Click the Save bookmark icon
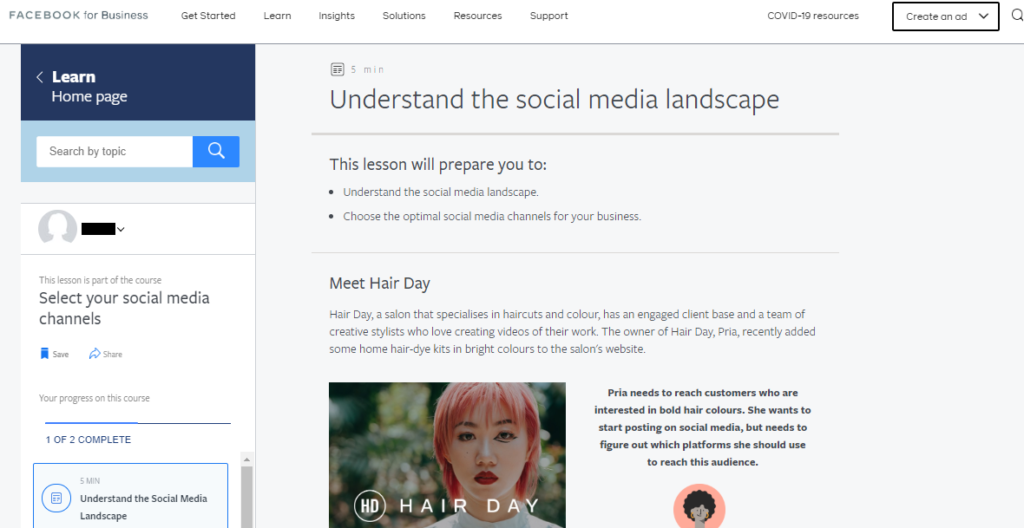The image size is (1024, 528). 44,354
